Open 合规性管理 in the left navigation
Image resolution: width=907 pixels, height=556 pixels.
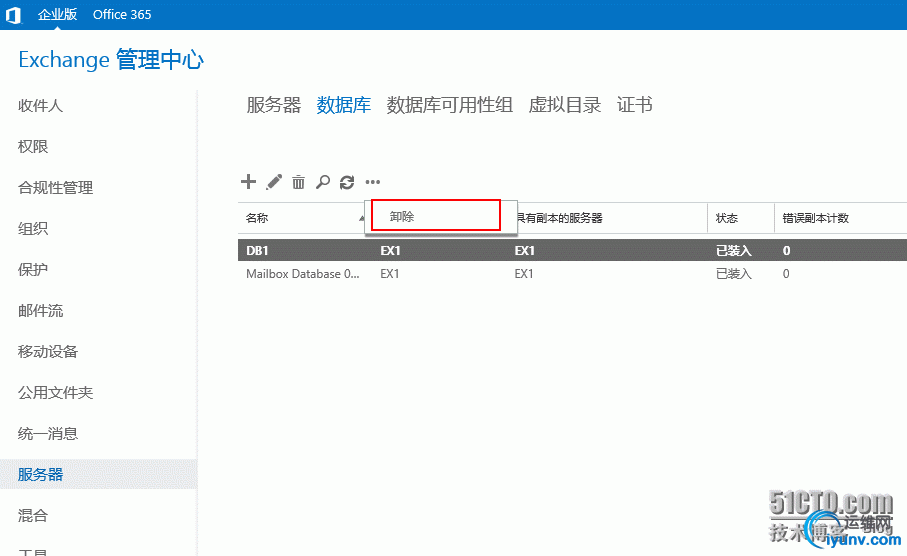[x=56, y=187]
